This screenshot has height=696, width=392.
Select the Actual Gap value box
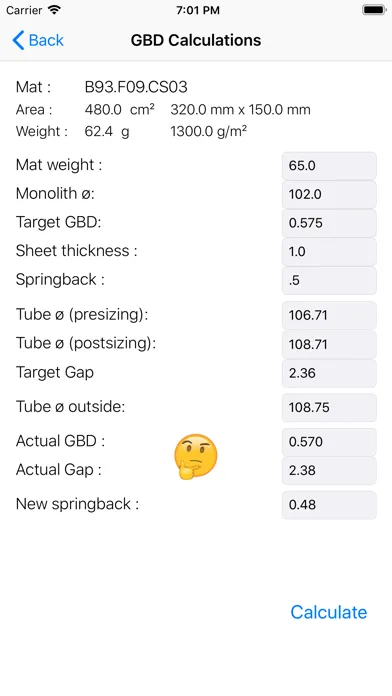pyautogui.click(x=329, y=470)
